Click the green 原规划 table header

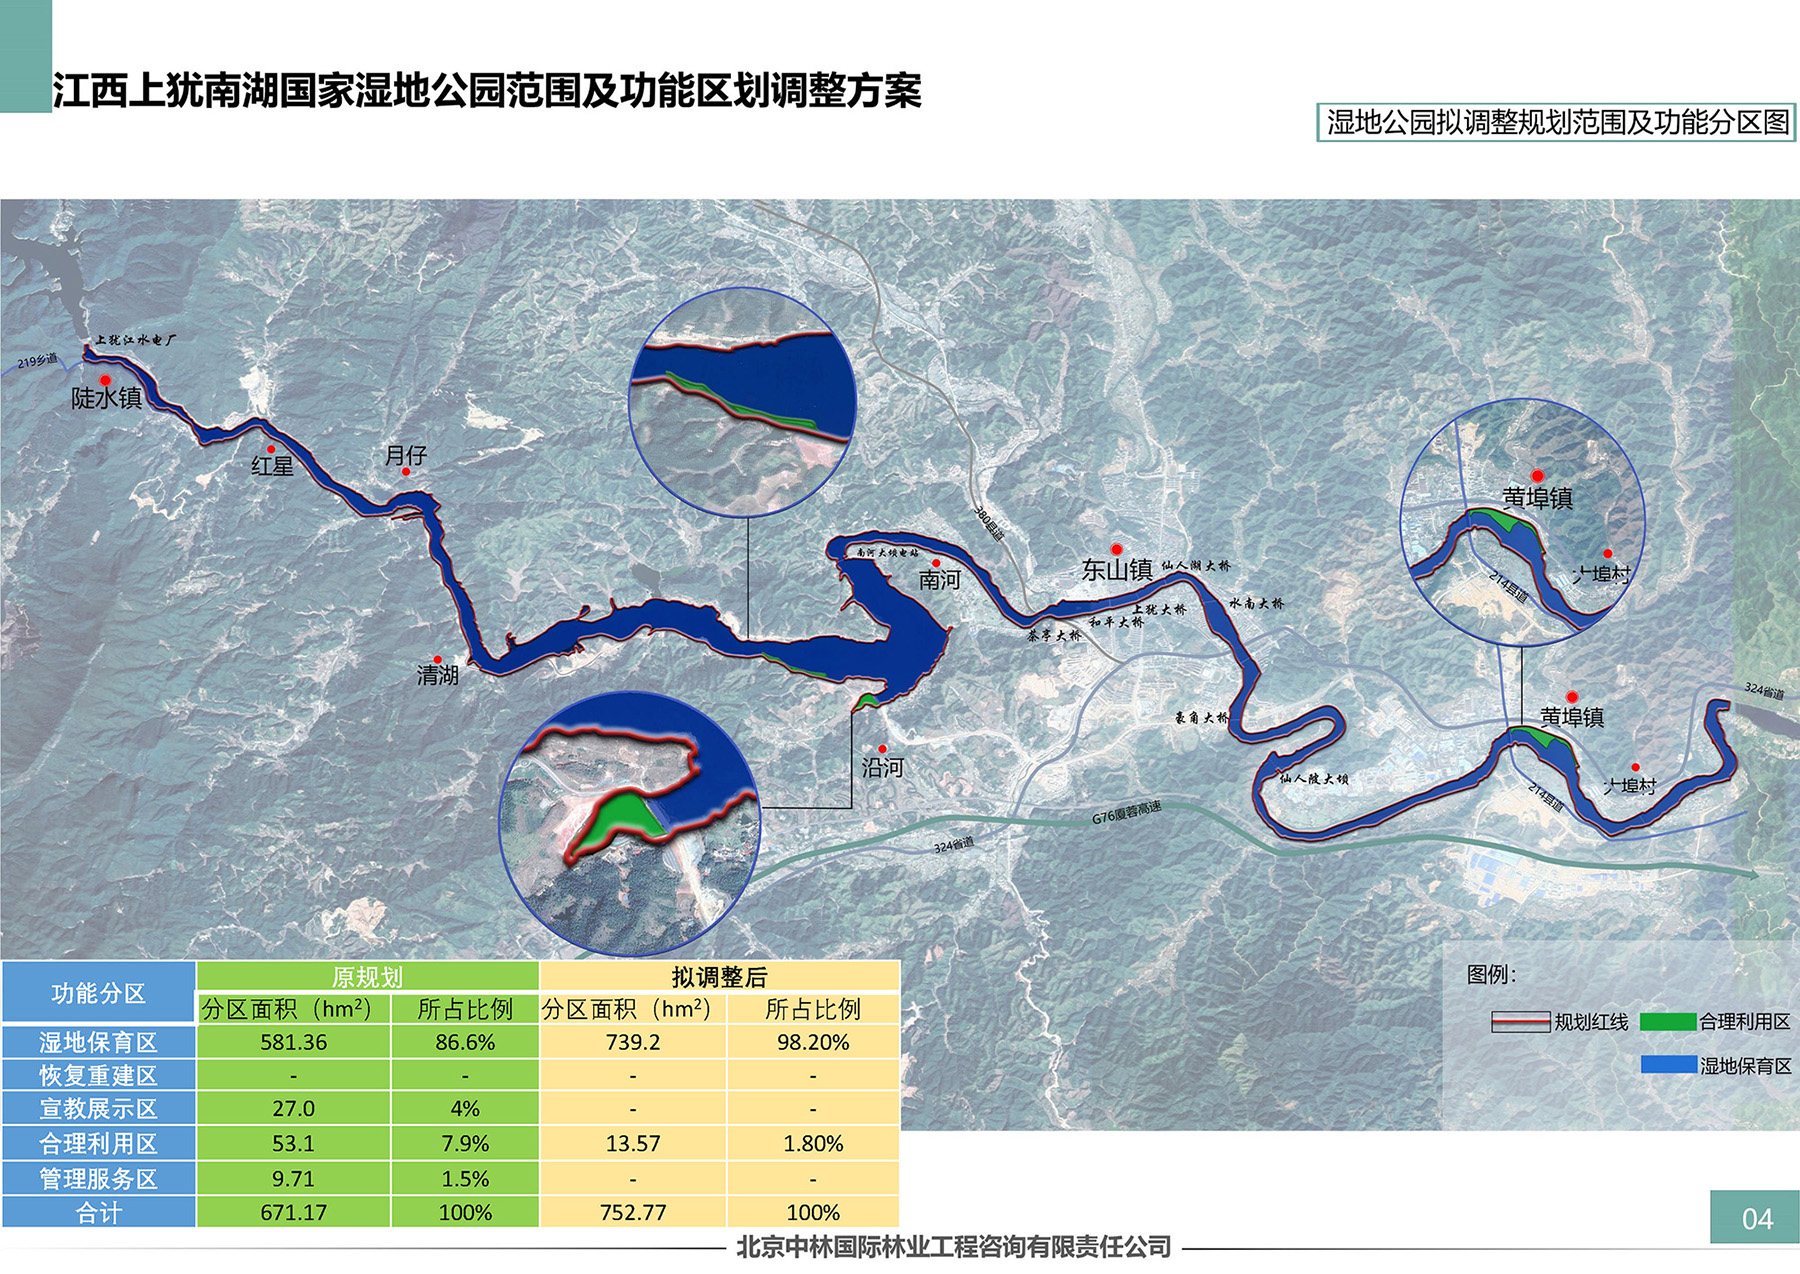pos(367,976)
